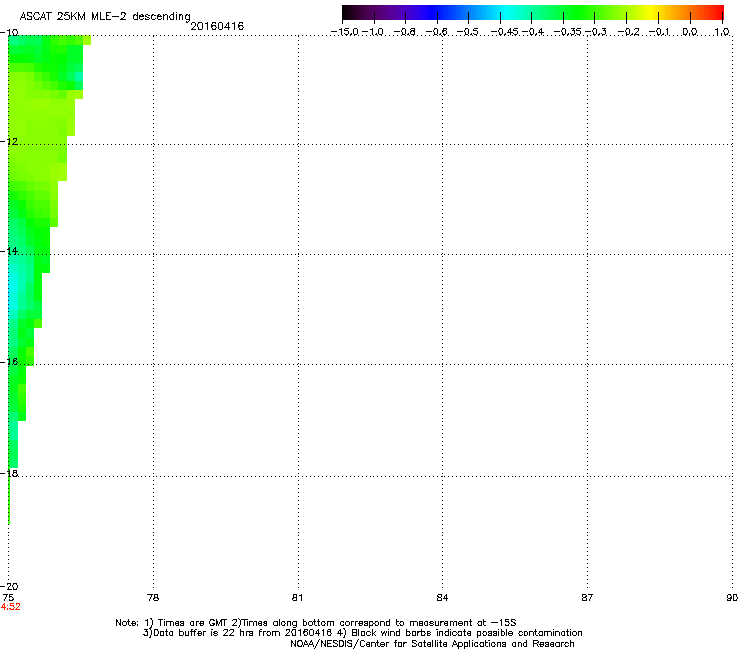Image resolution: width=740 pixels, height=650 pixels.
Task: Click the latitude axis label -10
Action: point(9,32)
